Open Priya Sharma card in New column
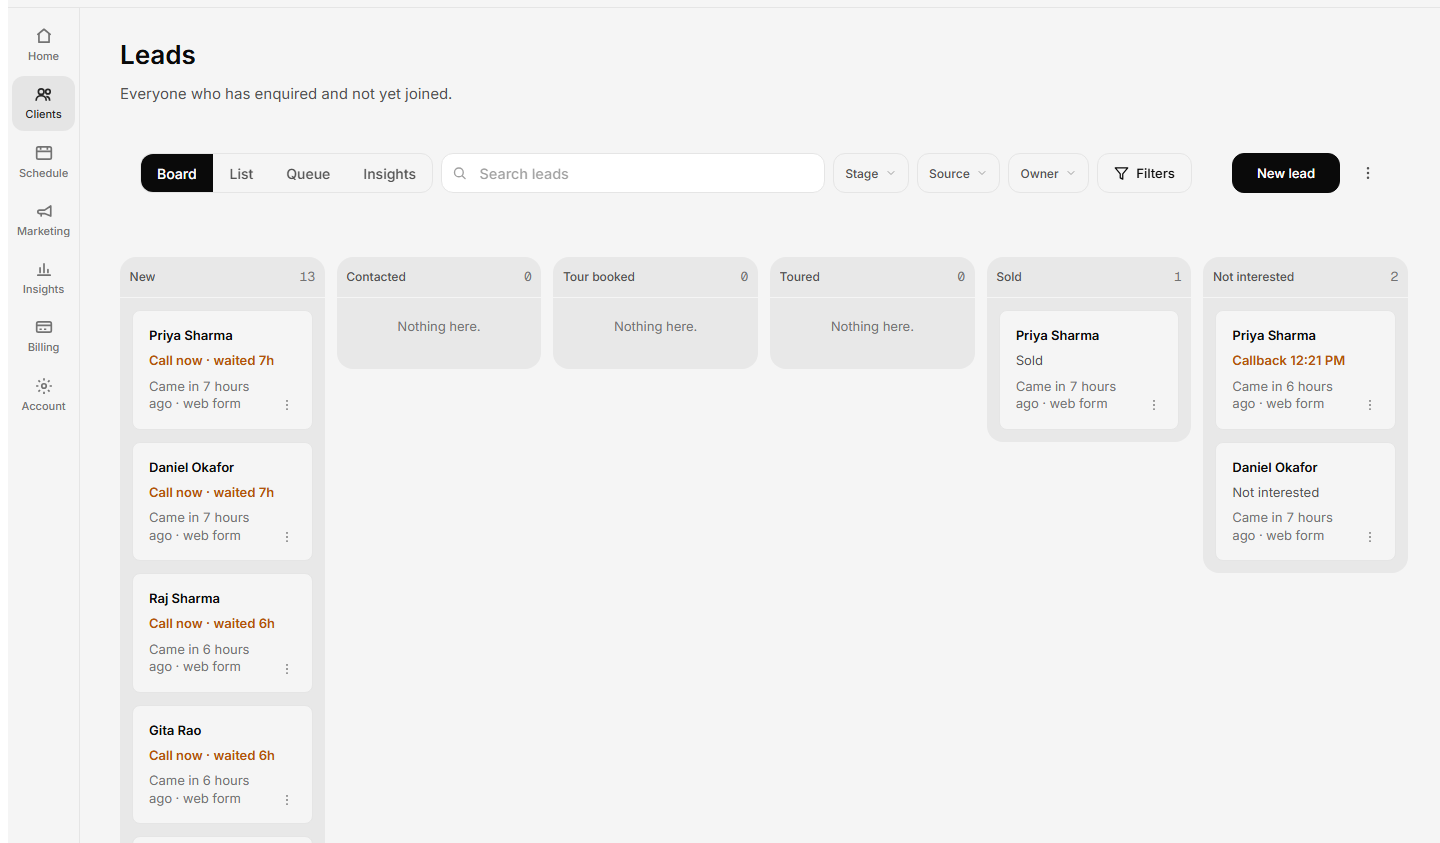This screenshot has height=843, width=1440. pos(222,370)
